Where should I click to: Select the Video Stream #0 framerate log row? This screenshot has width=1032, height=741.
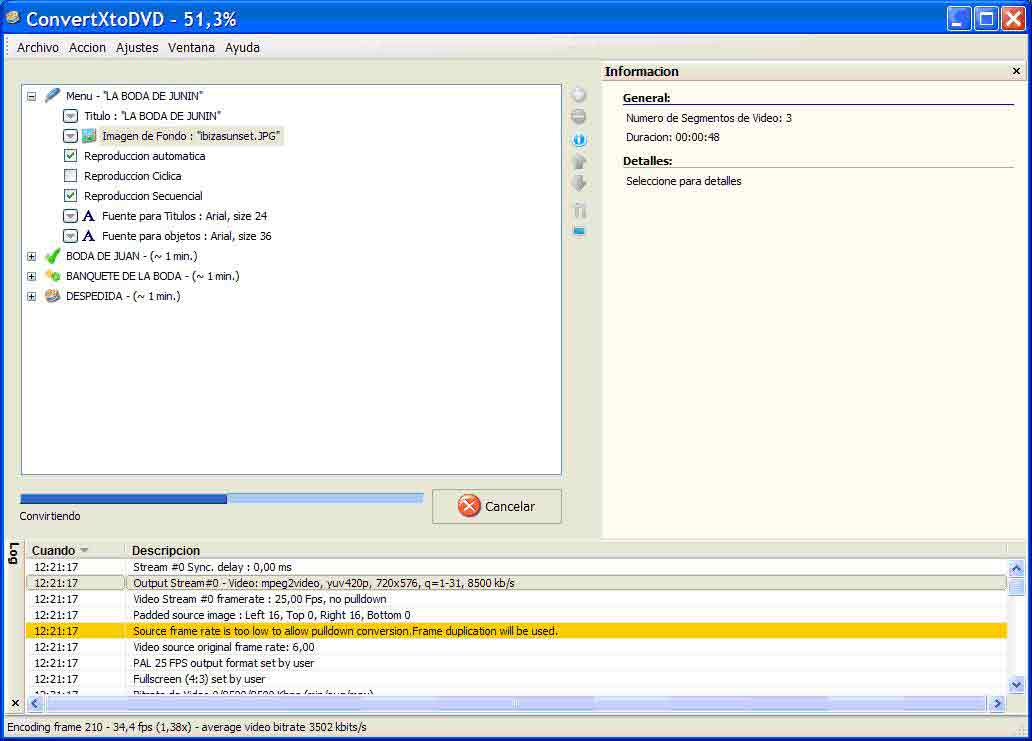pyautogui.click(x=516, y=599)
